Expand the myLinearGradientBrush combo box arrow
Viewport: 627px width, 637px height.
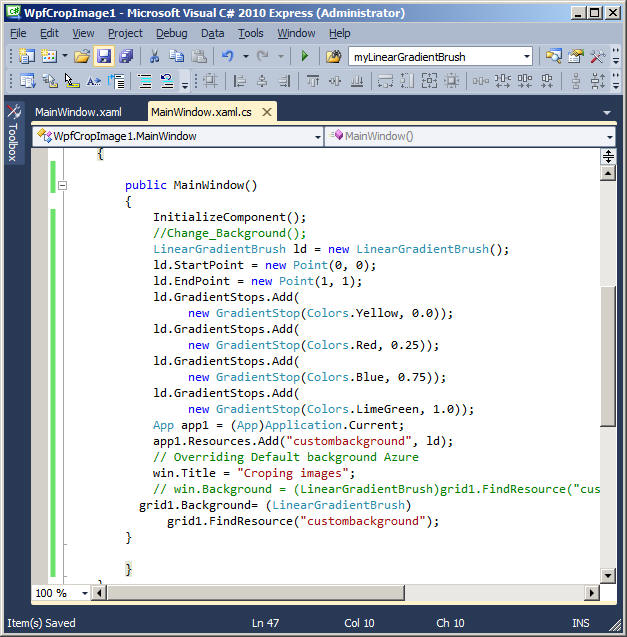click(527, 57)
